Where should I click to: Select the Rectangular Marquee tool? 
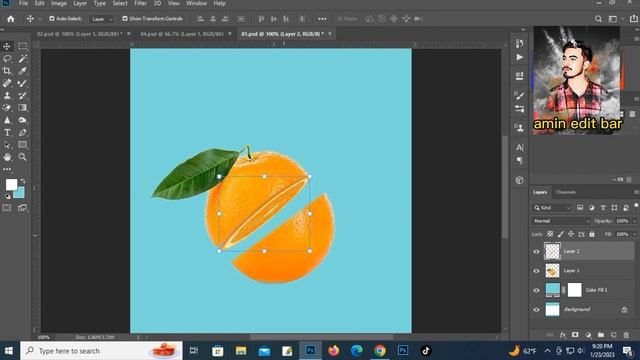pos(22,47)
